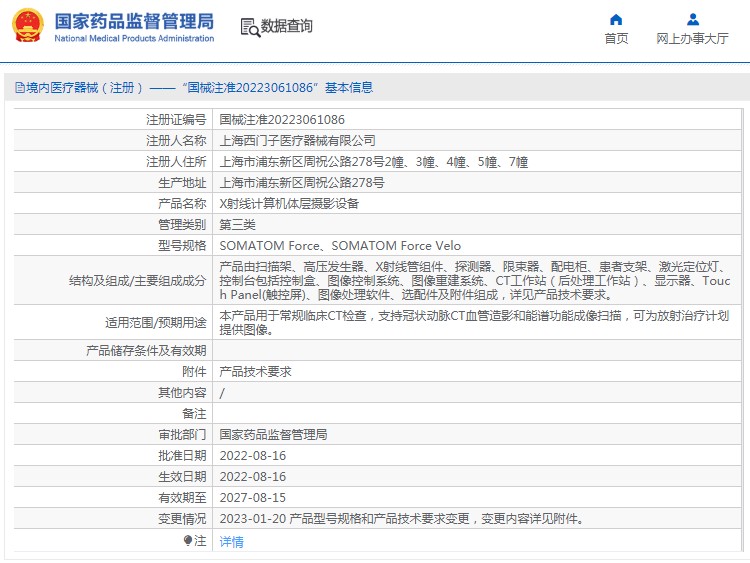The width and height of the screenshot is (750, 563).
Task: Click the 境内医疗器械（注册） heading
Action: click(x=84, y=88)
